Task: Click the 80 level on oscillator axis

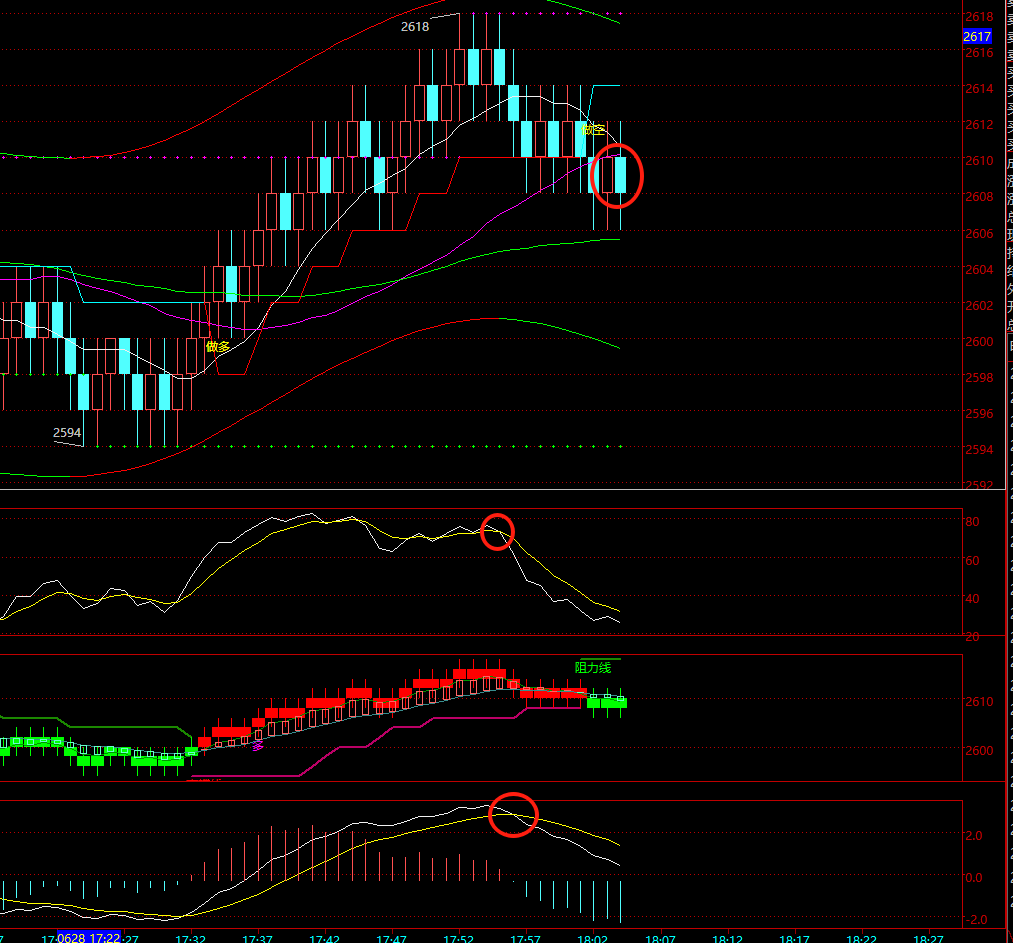Action: point(972,522)
